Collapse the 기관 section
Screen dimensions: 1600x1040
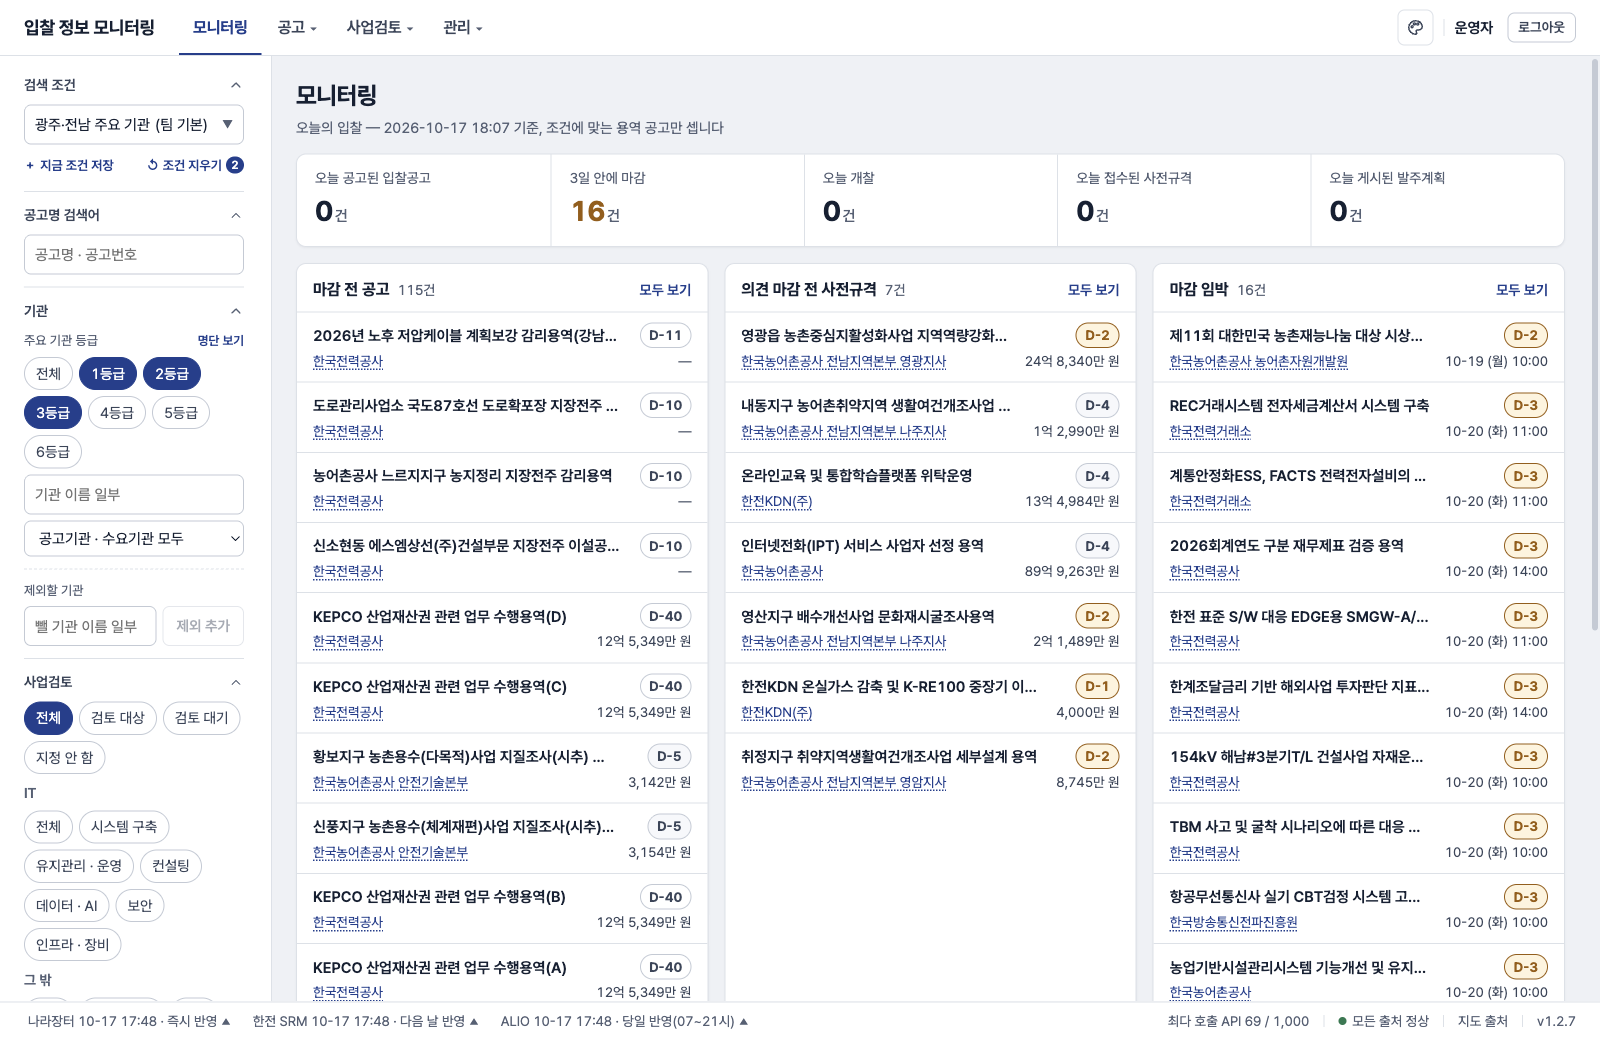coord(236,311)
